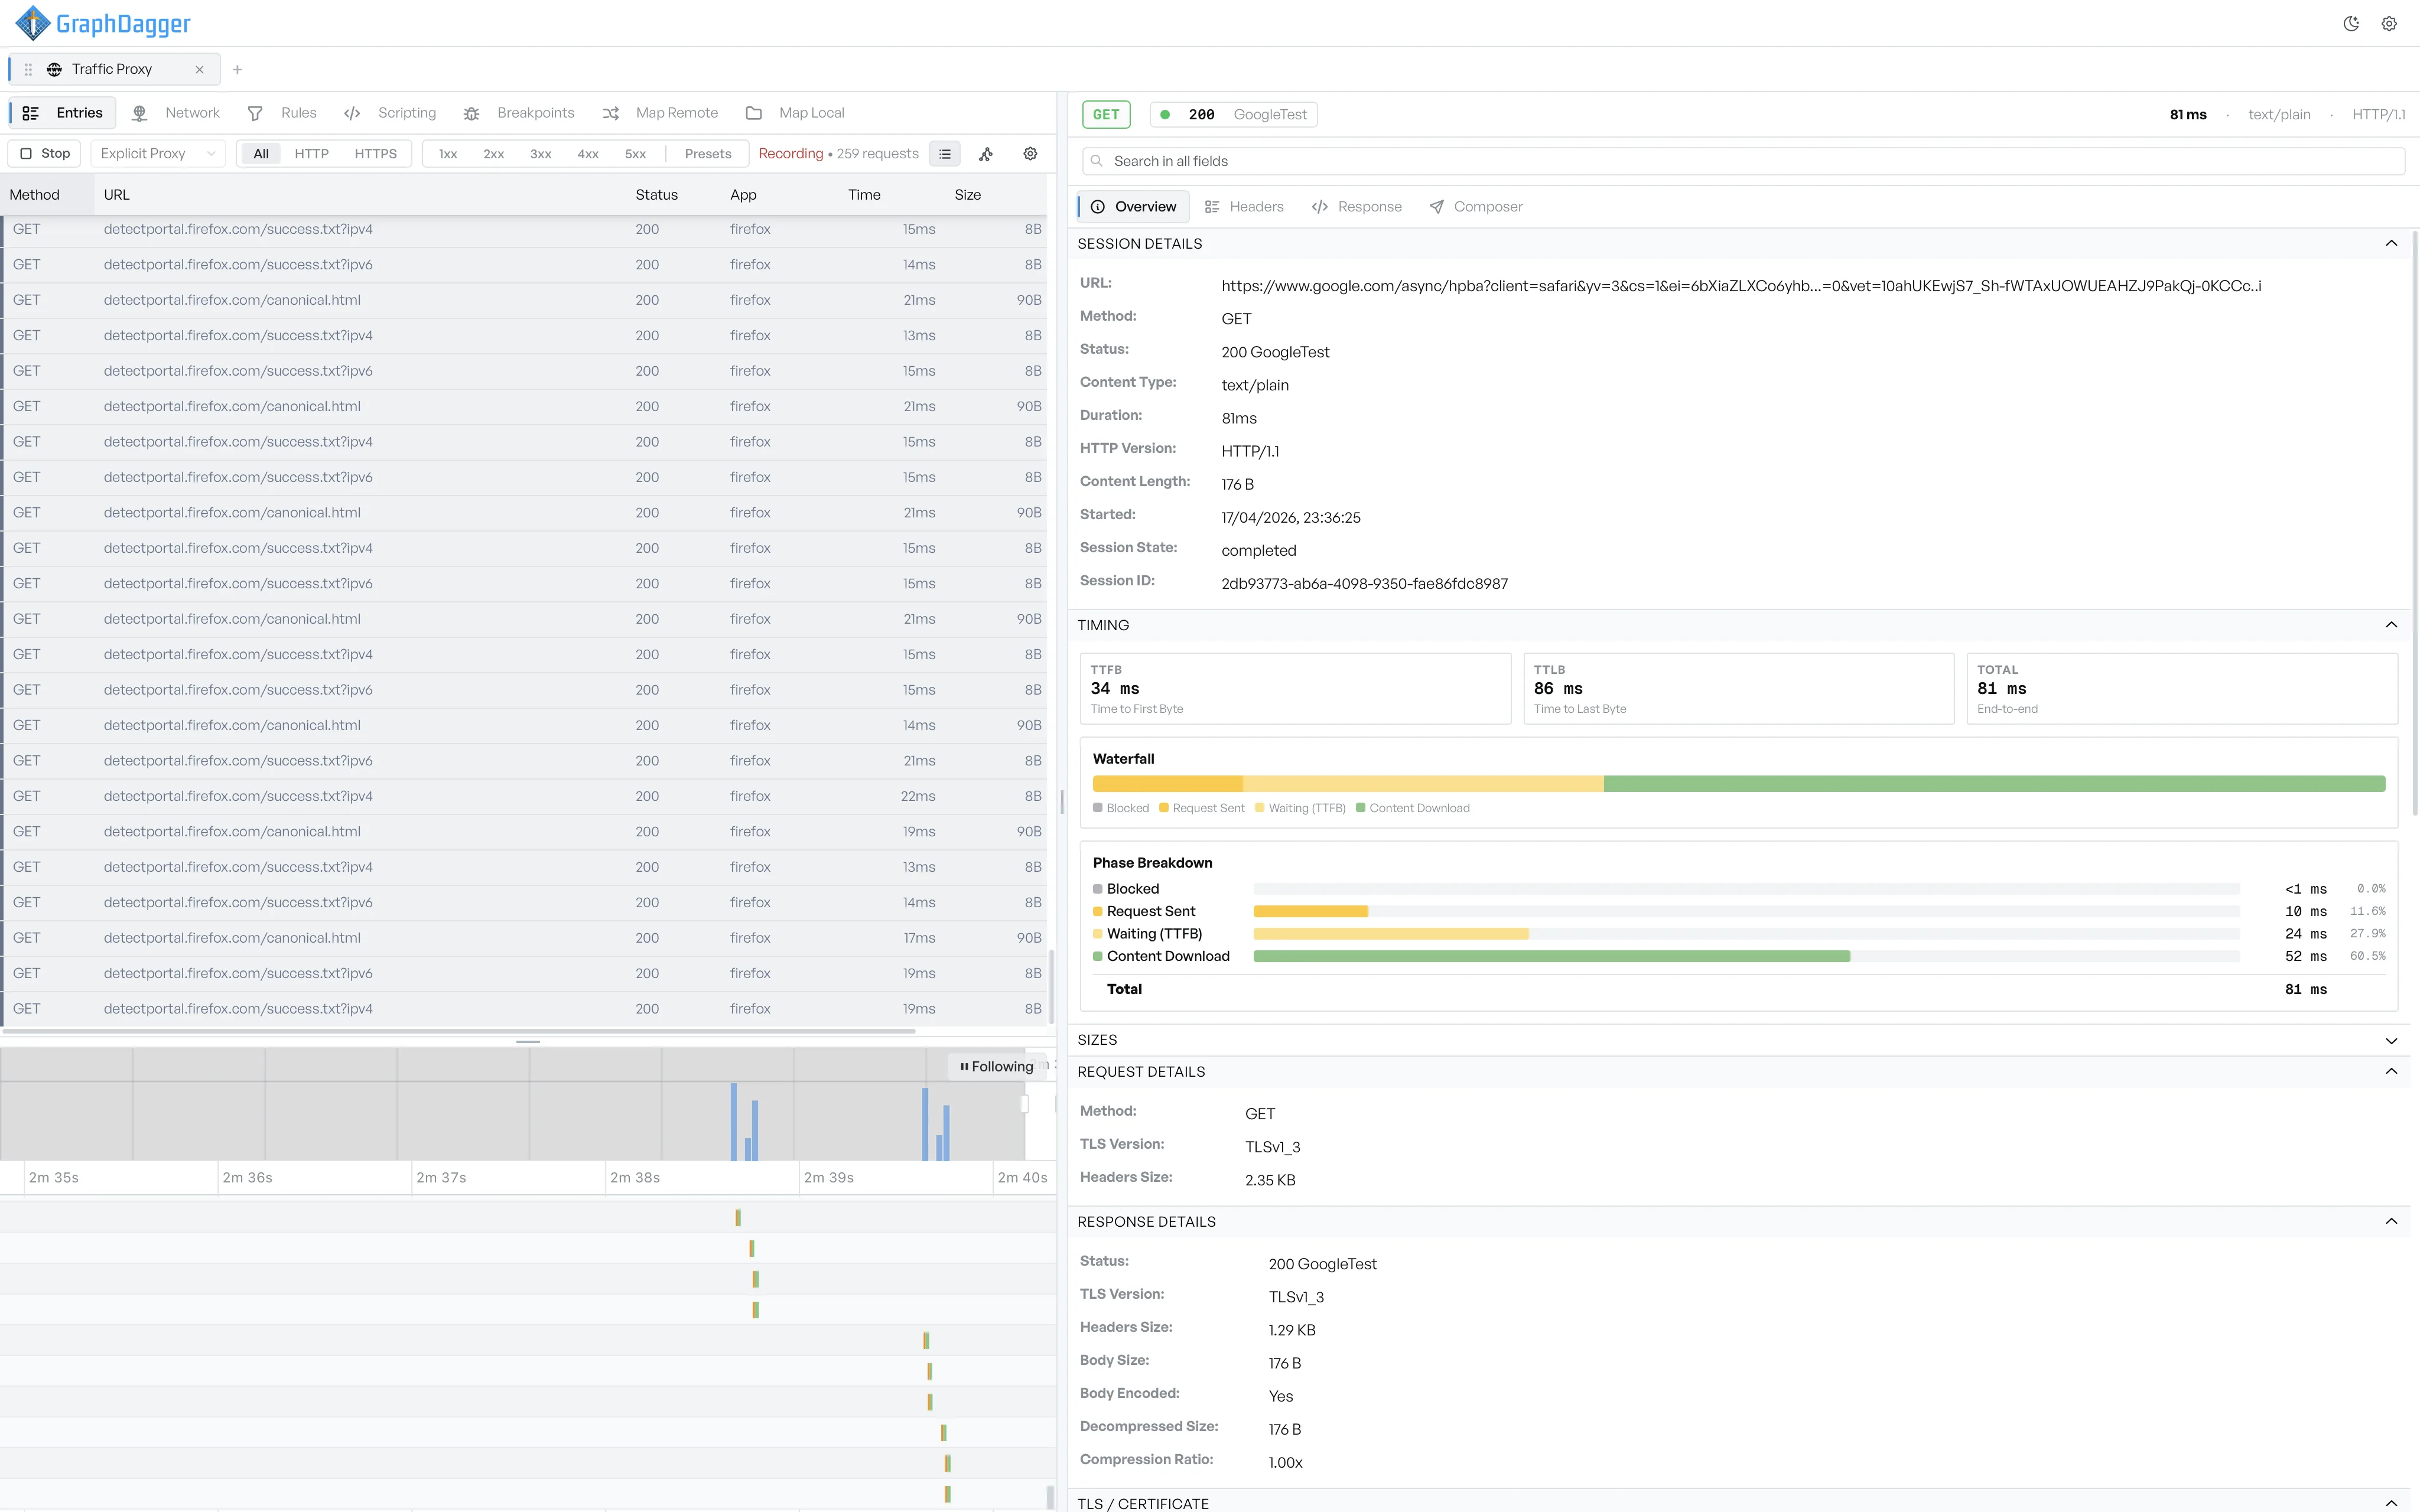Open the Presets filter menu
This screenshot has height=1512, width=2420.
708,153
